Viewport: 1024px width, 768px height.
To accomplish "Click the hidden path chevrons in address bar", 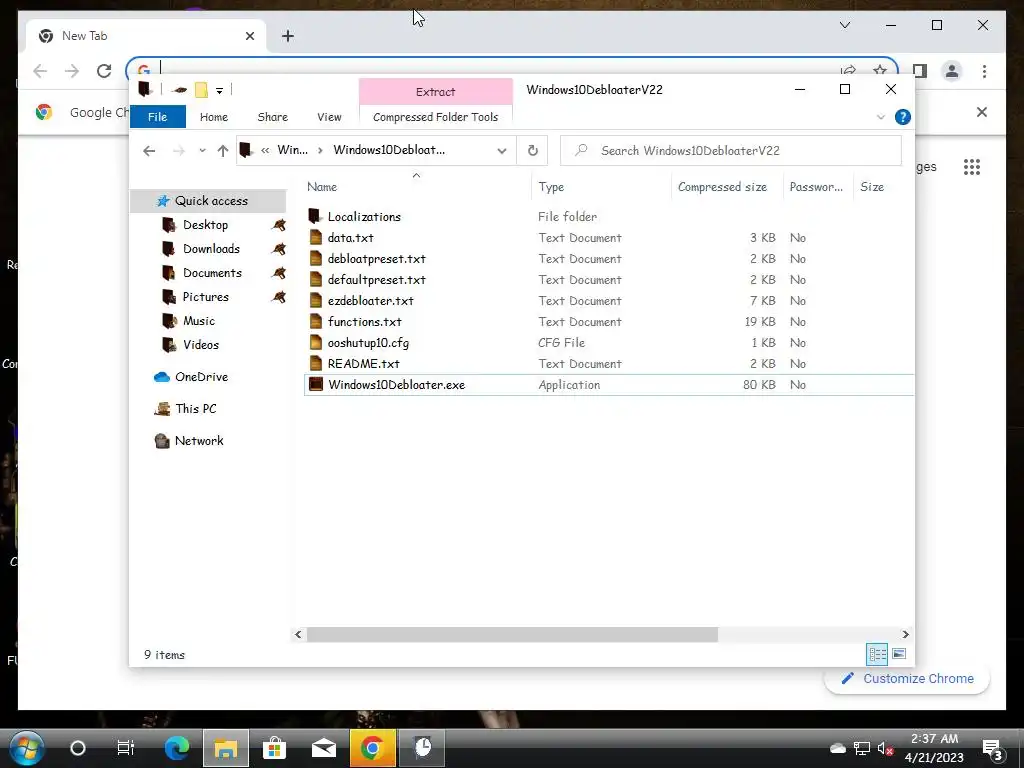I will [x=265, y=150].
